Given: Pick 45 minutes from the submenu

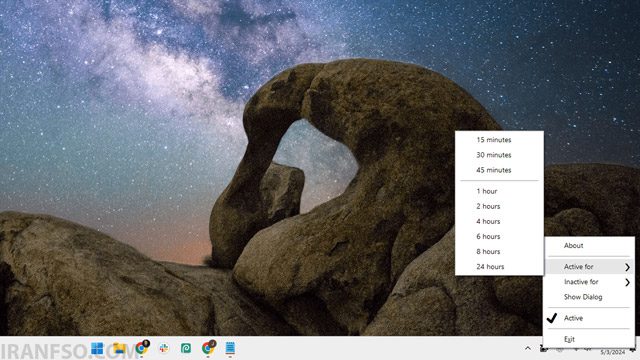Looking at the screenshot, I should point(499,170).
